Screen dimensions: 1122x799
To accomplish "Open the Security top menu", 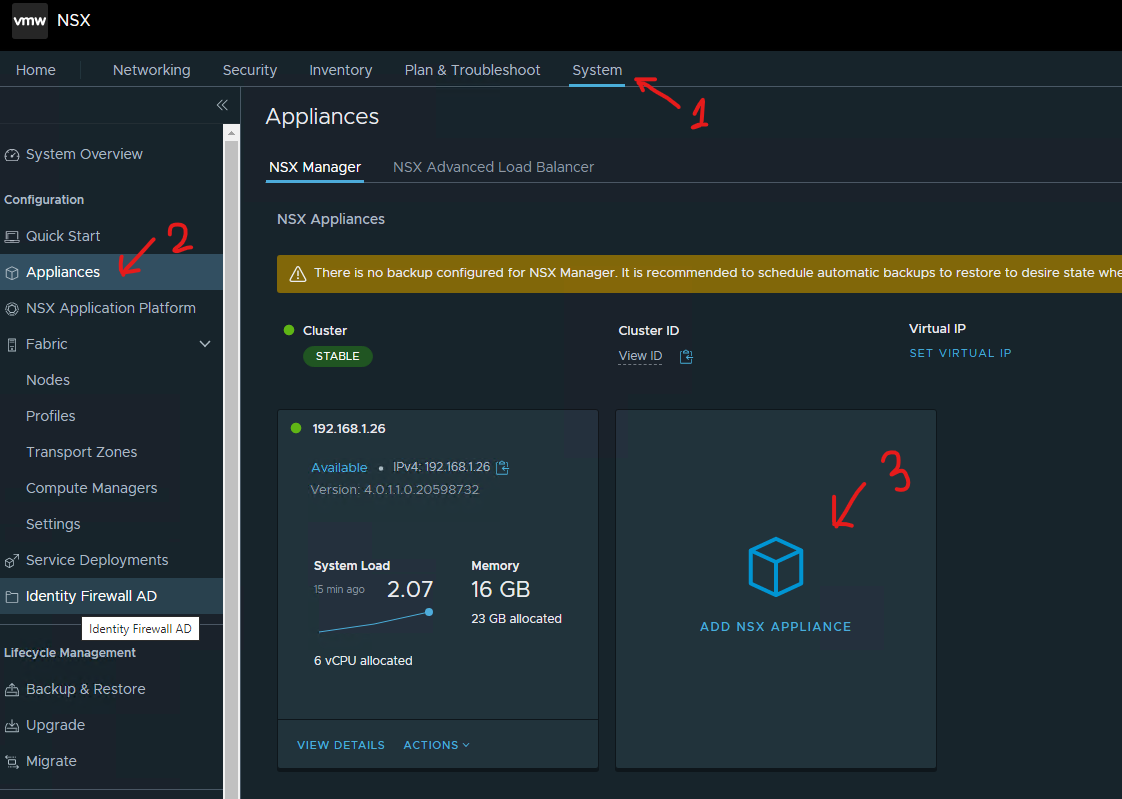I will pyautogui.click(x=250, y=70).
